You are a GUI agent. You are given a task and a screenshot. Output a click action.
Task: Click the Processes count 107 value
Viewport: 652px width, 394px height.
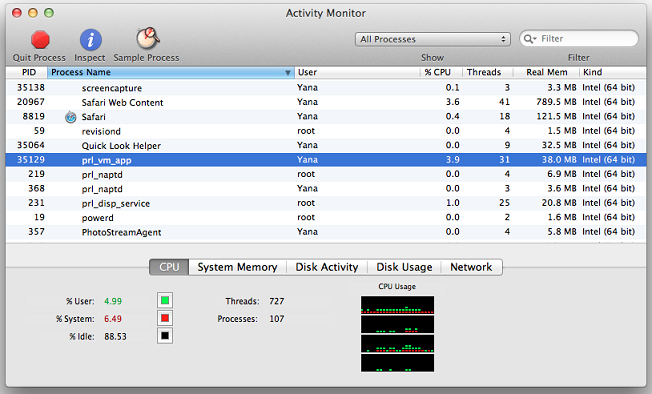(x=277, y=319)
